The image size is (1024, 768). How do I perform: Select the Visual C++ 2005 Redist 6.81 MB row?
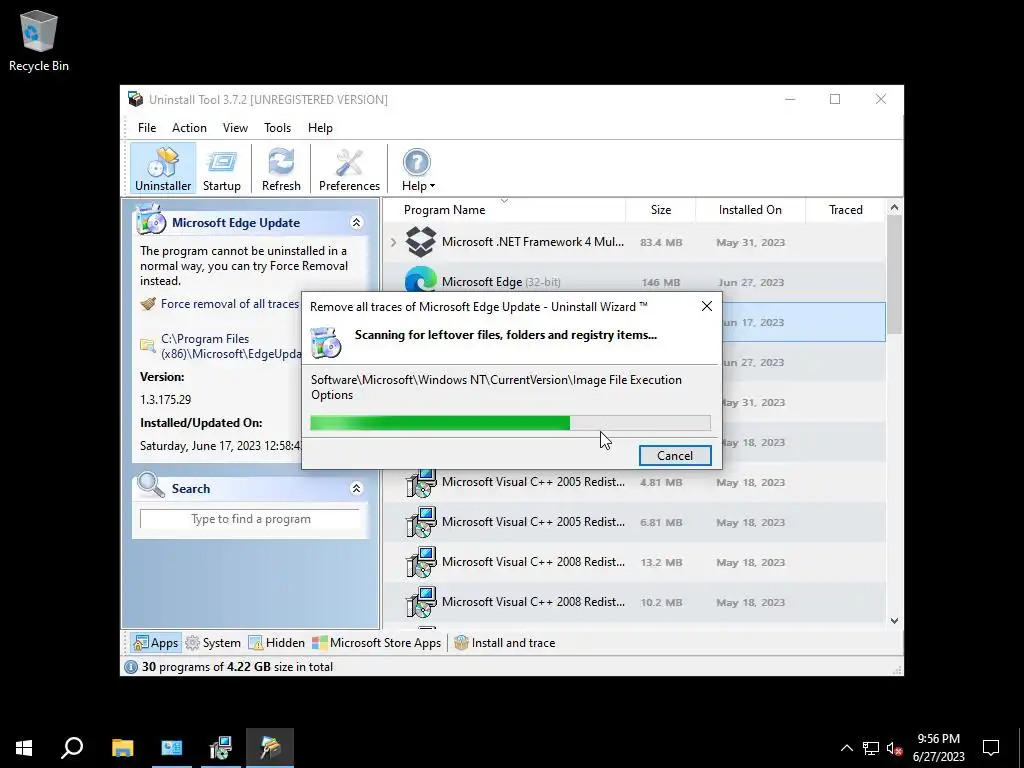(x=633, y=522)
